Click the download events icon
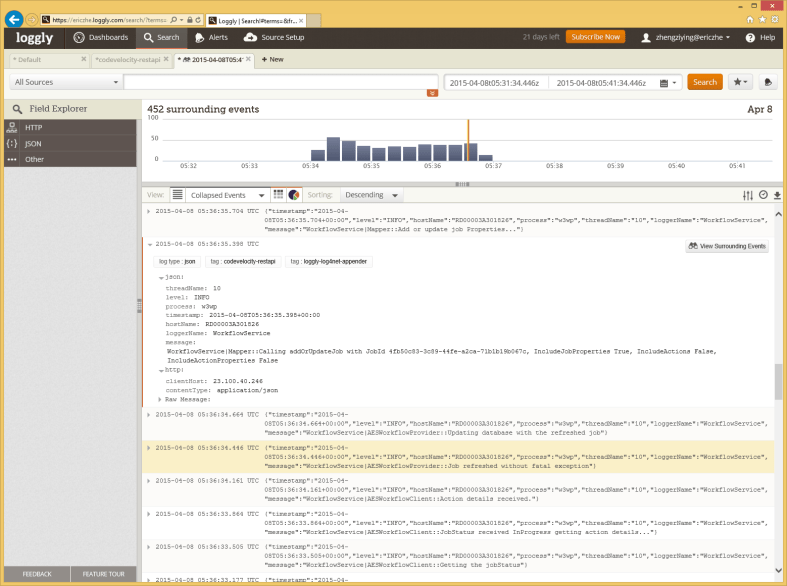 pyautogui.click(x=777, y=195)
